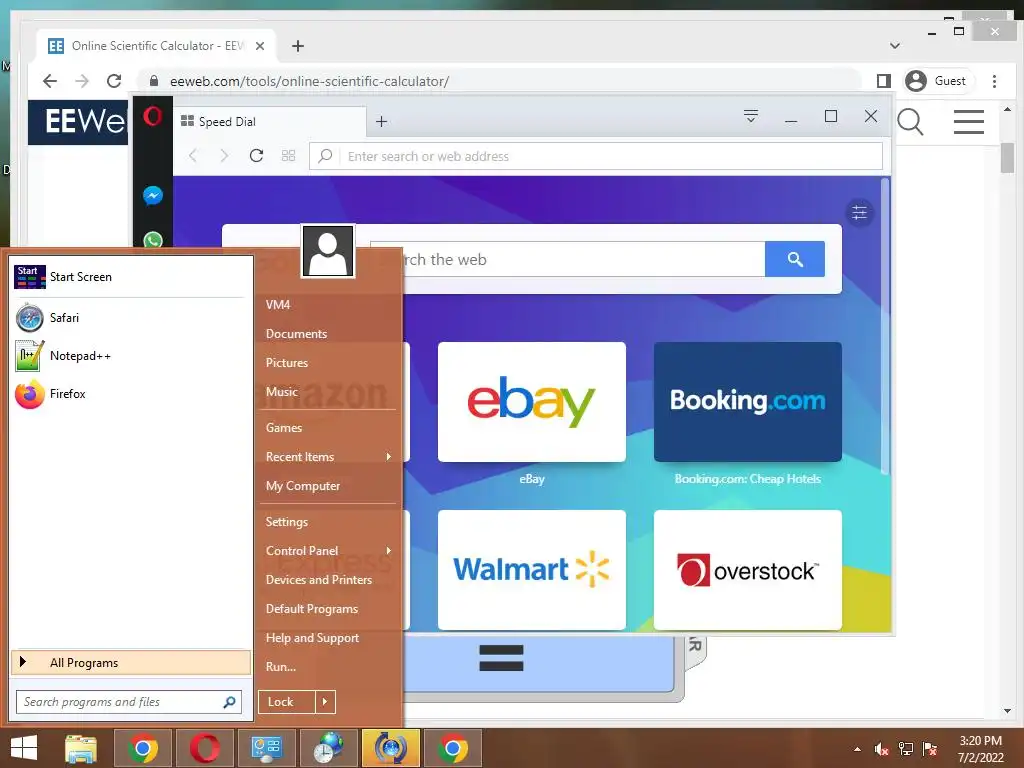Open the globe clock taskbar icon

(x=328, y=748)
